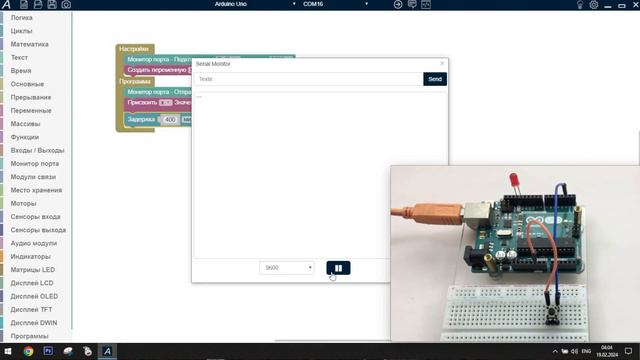The height and width of the screenshot is (360, 640).
Task: Open the Windows Start menu
Action: click(x=8, y=351)
